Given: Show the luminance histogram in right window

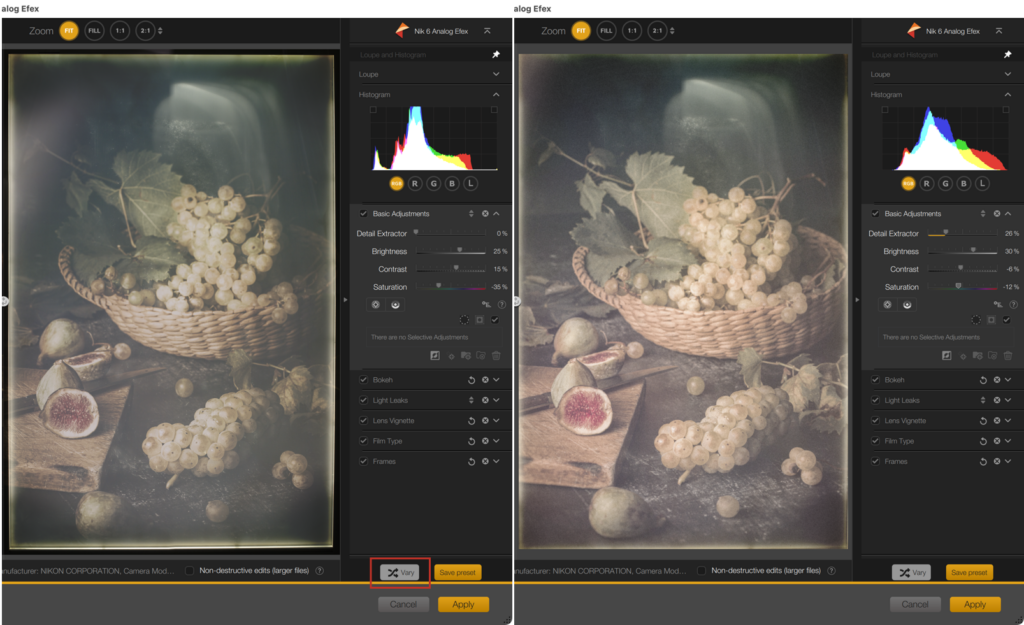Looking at the screenshot, I should pyautogui.click(x=982, y=184).
